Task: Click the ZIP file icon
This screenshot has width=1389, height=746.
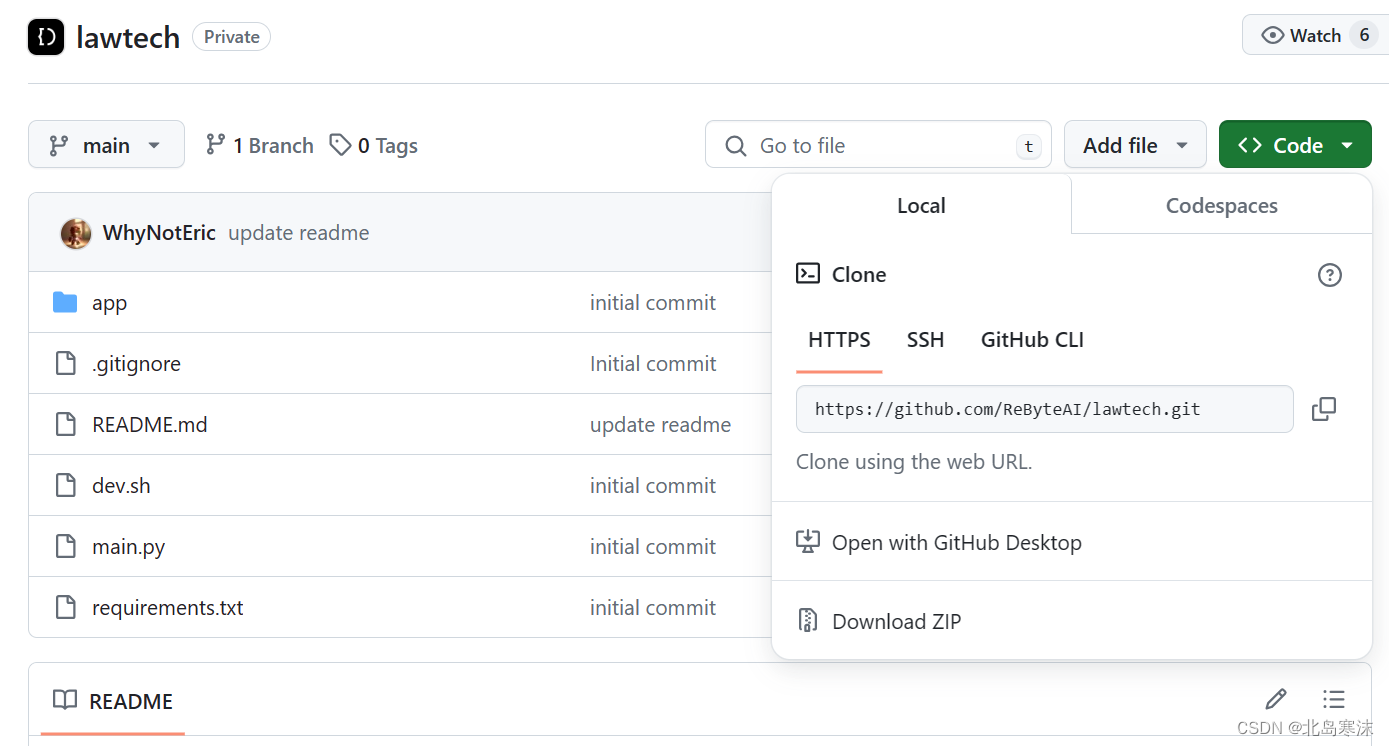Action: point(808,621)
